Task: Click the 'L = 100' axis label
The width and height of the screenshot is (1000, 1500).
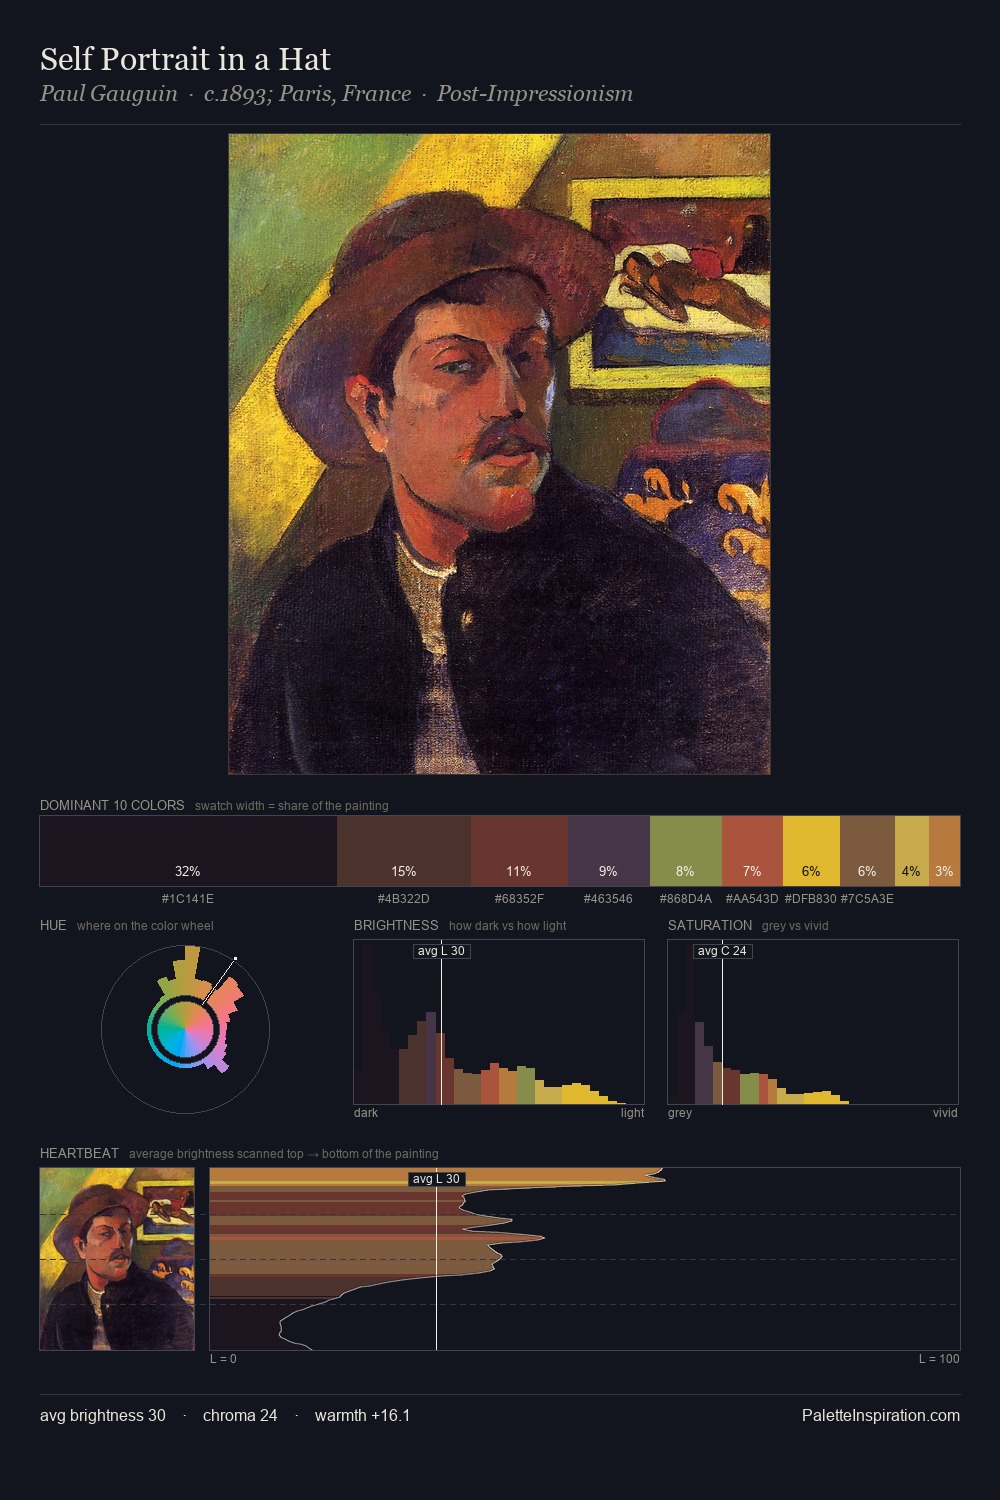Action: [x=939, y=1359]
